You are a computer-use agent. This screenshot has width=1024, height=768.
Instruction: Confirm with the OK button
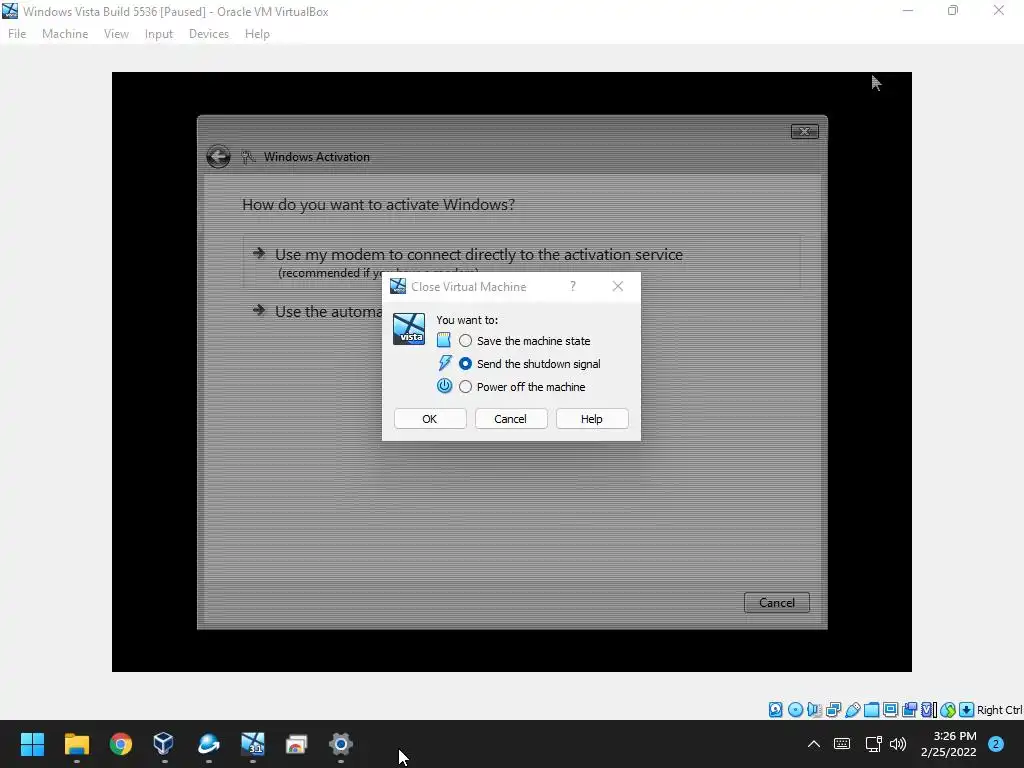coord(430,419)
